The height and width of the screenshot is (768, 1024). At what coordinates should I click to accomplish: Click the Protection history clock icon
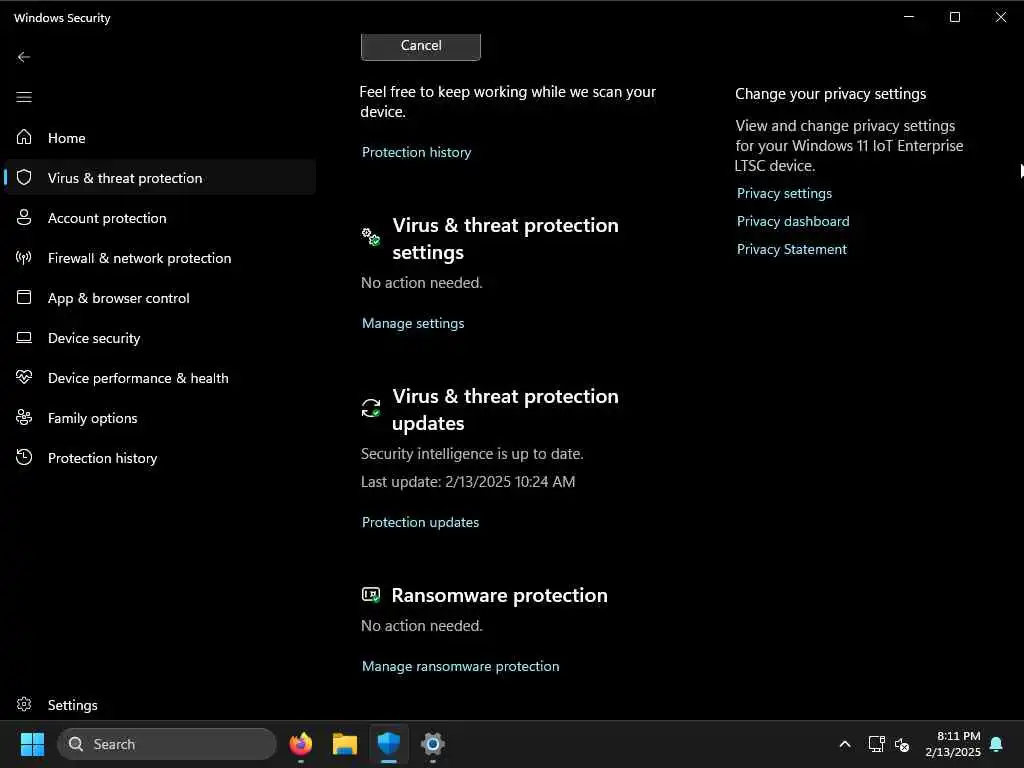24,457
